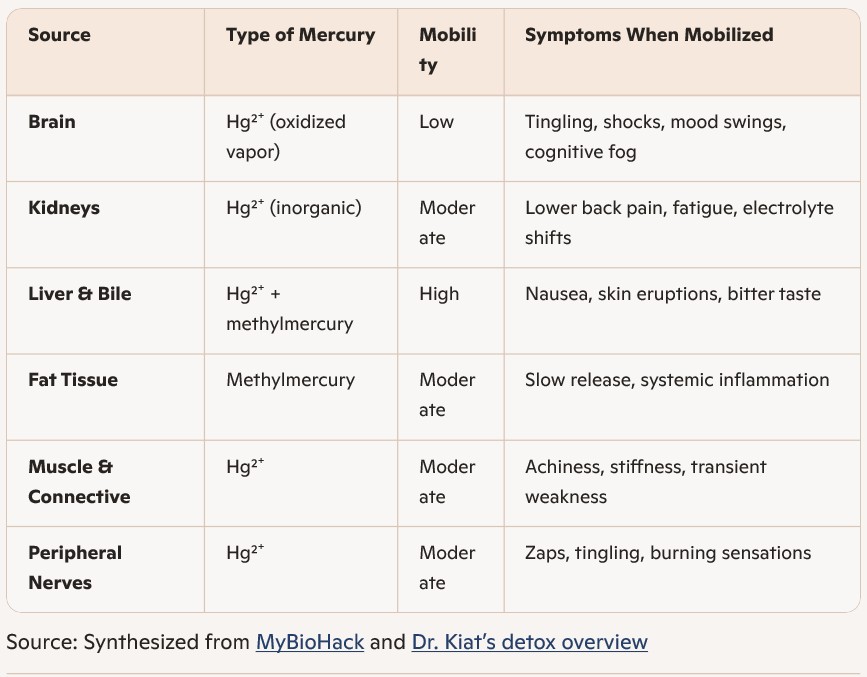This screenshot has width=867, height=677.
Task: Select the Peripheral Nerves row label
Action: tap(75, 567)
